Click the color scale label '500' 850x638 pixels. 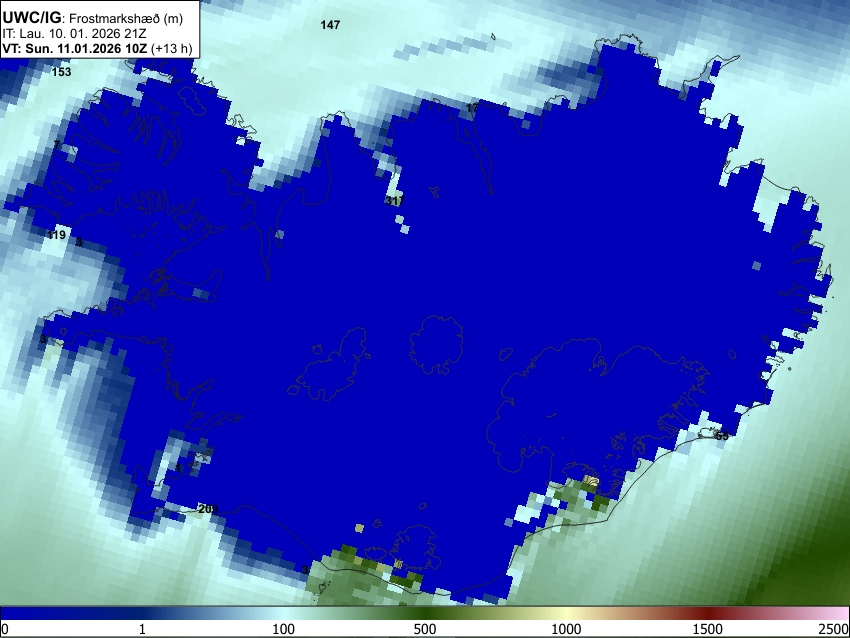tap(425, 629)
